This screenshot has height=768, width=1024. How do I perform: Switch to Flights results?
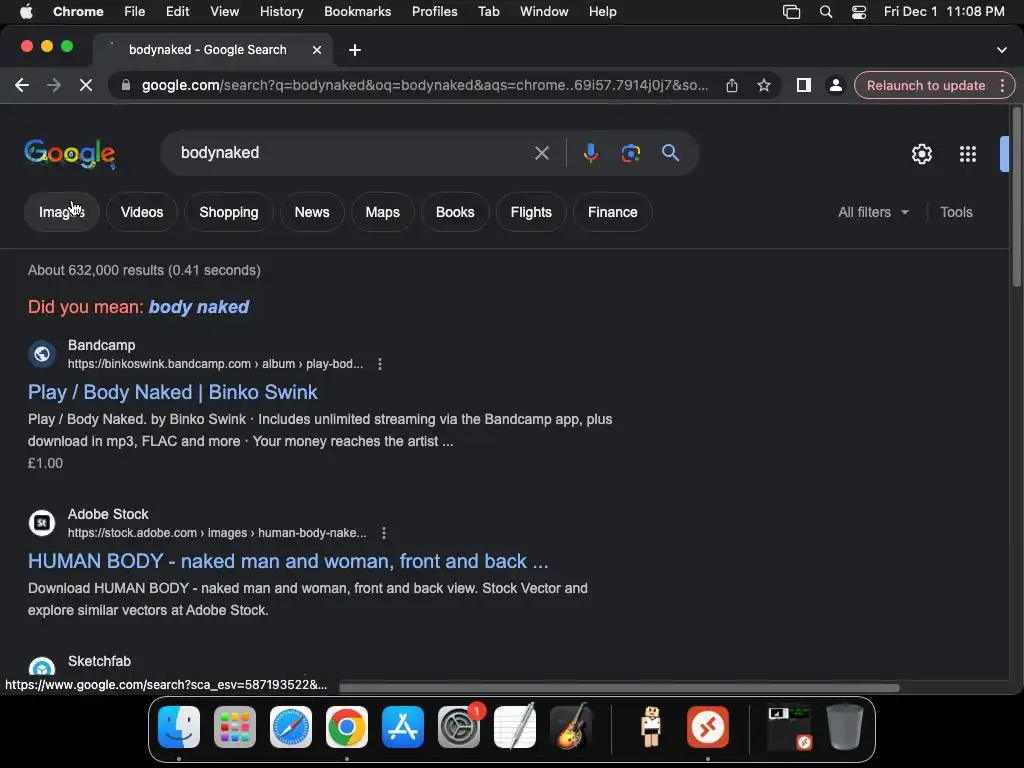(531, 212)
